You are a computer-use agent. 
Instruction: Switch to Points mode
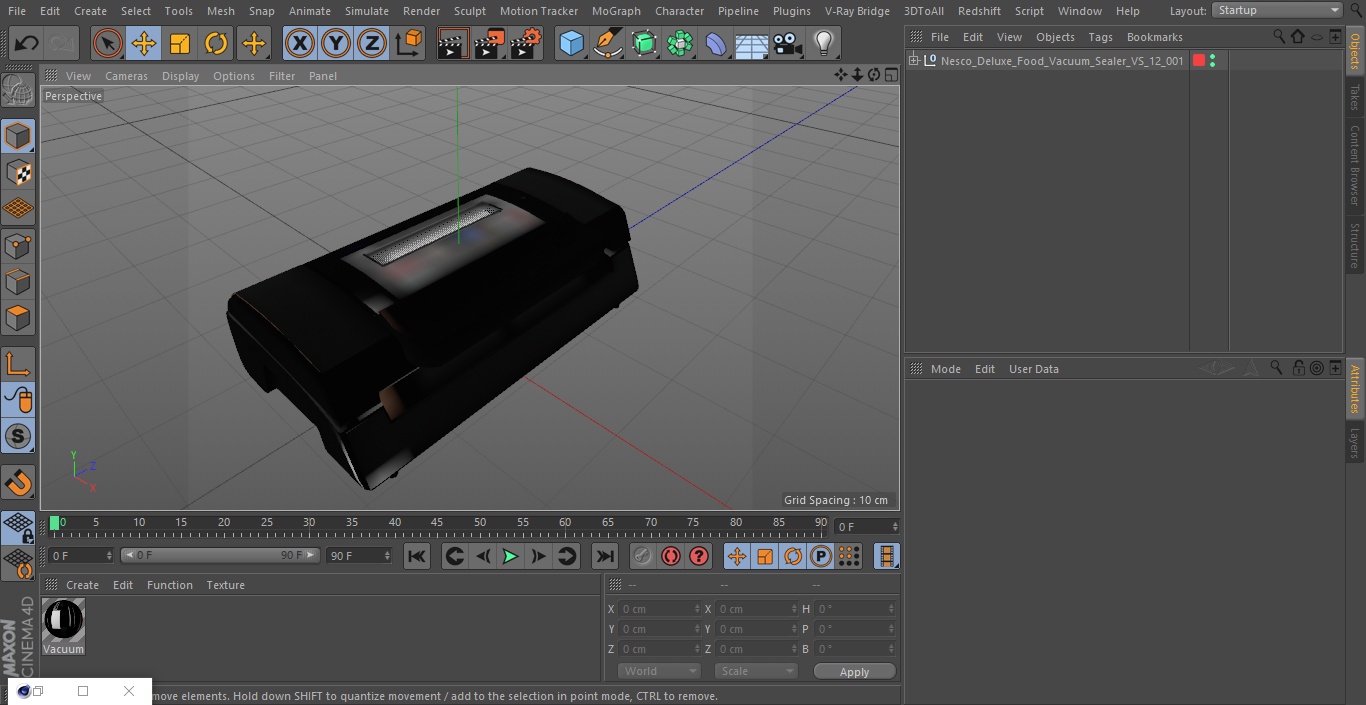click(x=18, y=246)
